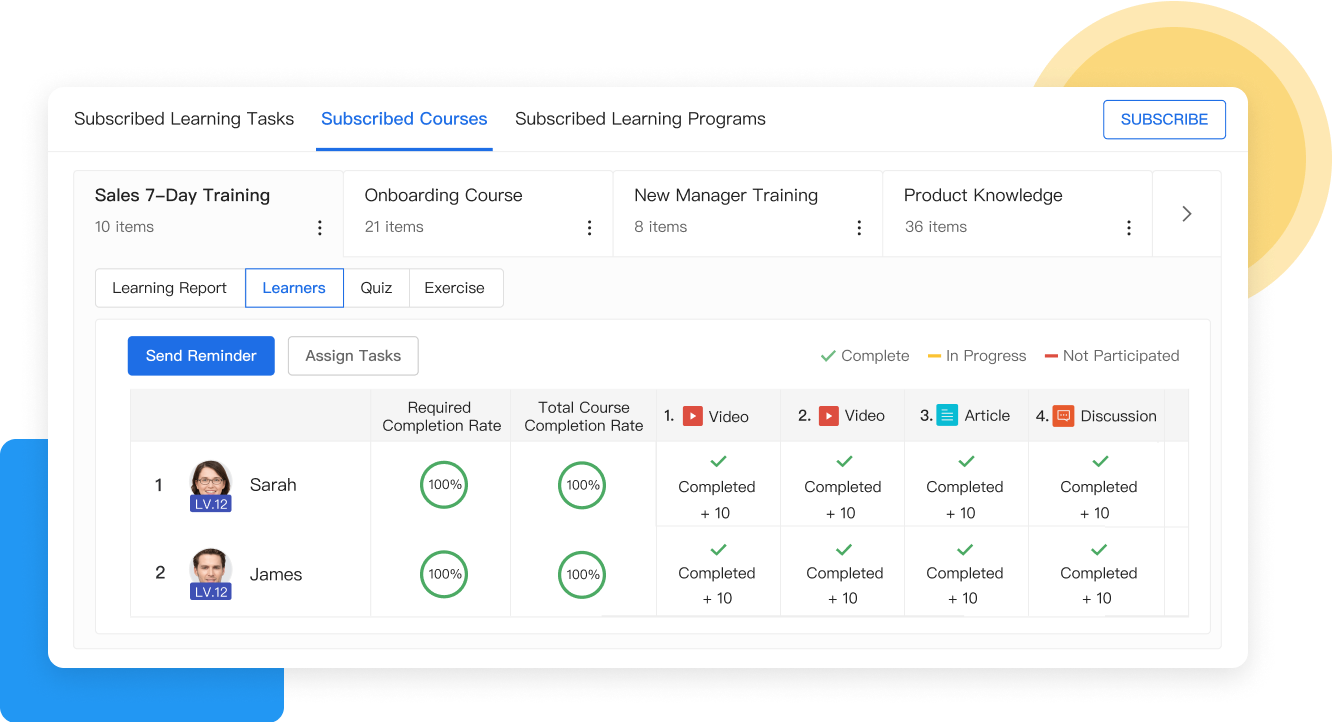Open Onboarding Course three-dot menu

pos(590,228)
